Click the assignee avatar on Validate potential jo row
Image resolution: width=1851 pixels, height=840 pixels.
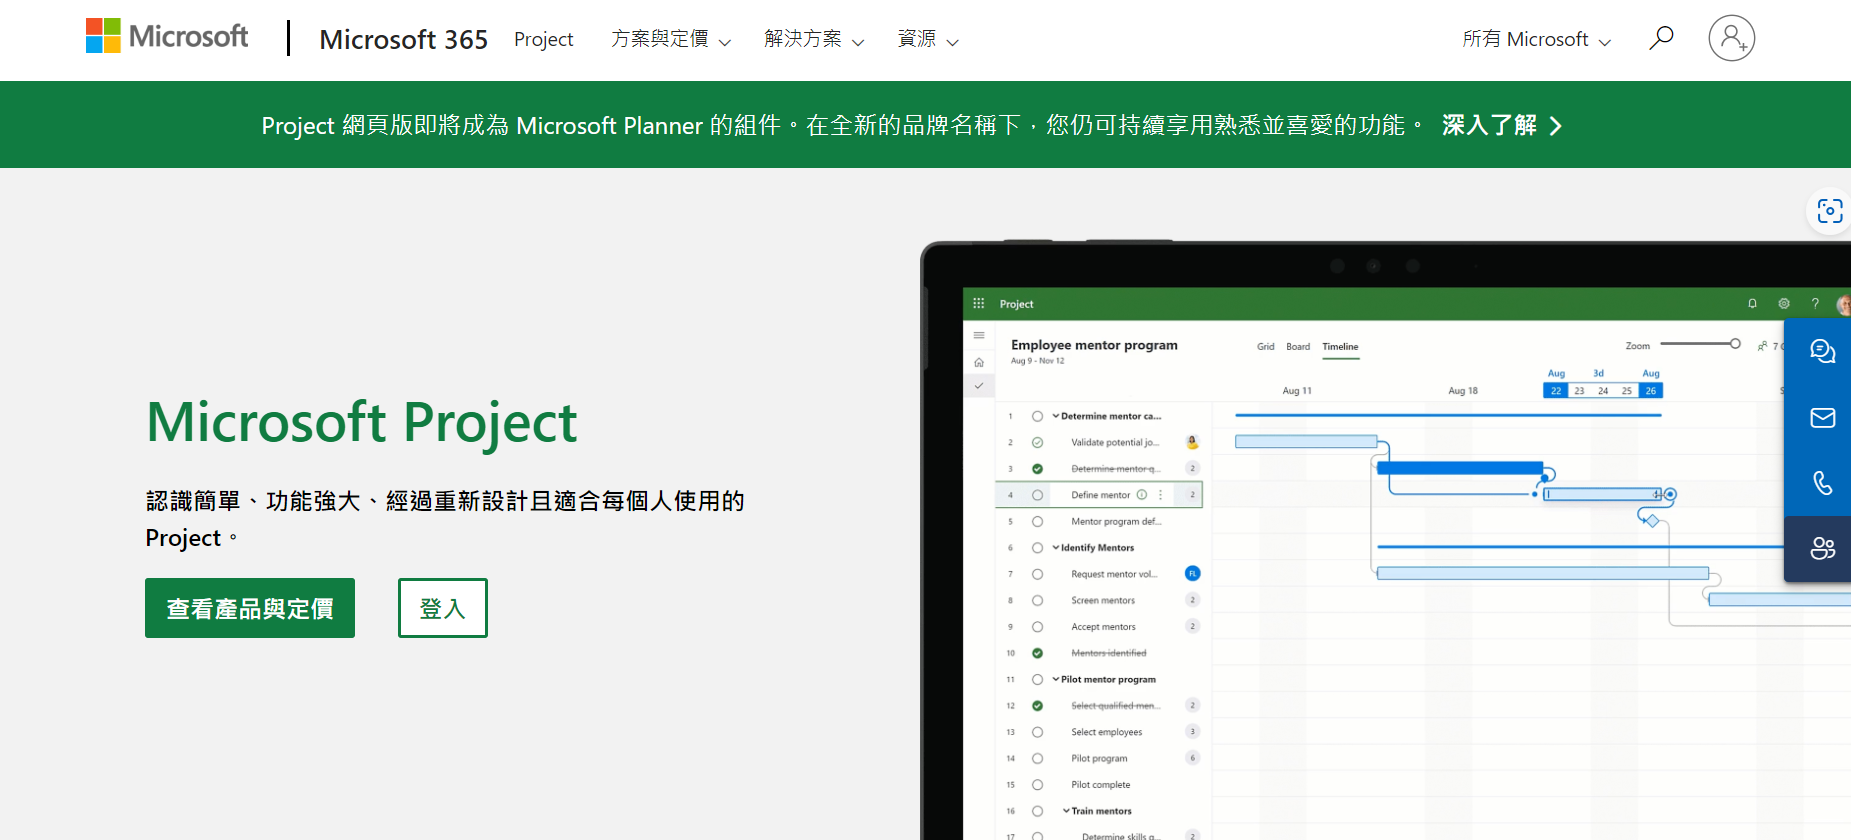click(x=1192, y=441)
